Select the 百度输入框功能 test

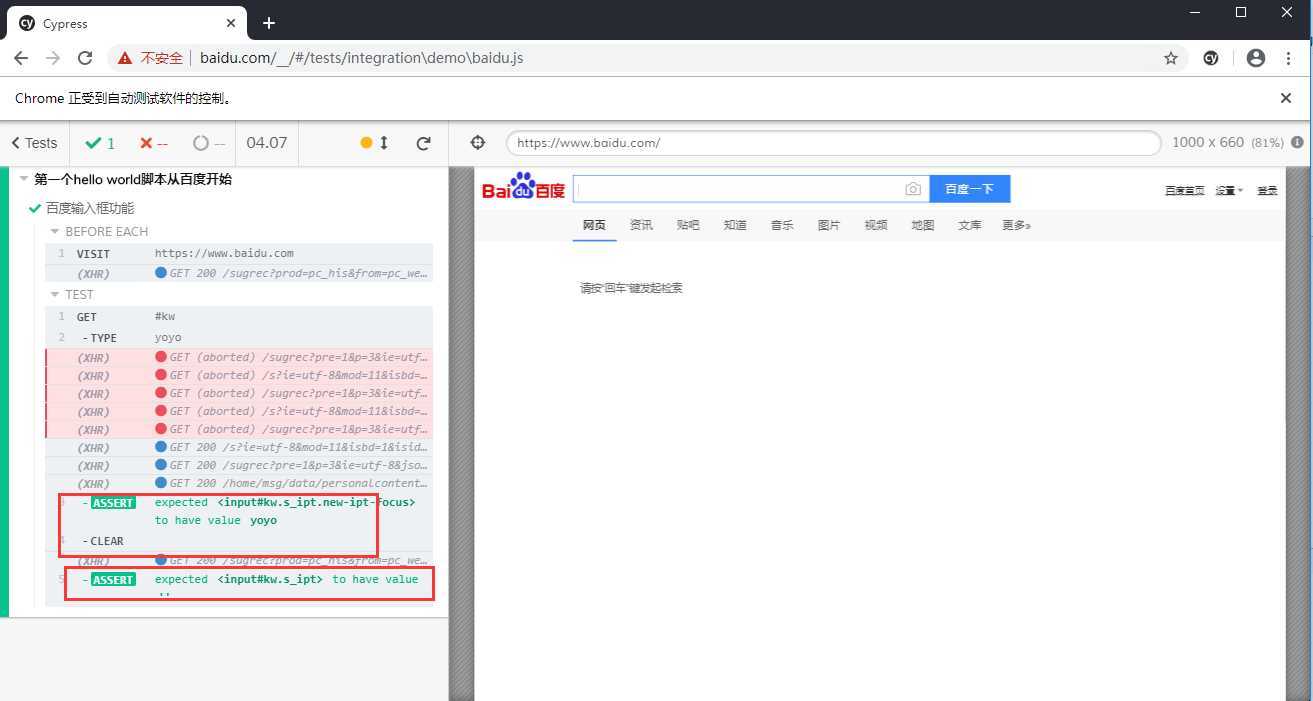point(90,208)
